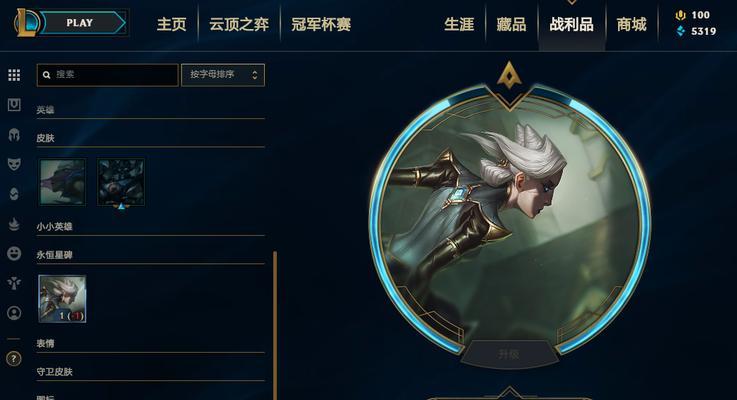Screen dimensions: 737x400
Task: Expand the 表情 section
Action: coord(150,344)
